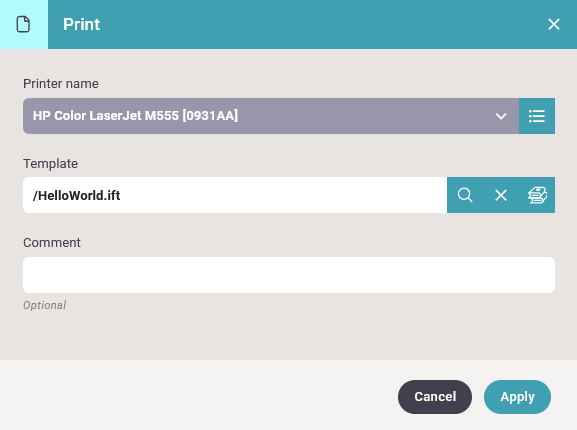
Task: Click the printer template icon beside the clear button
Action: point(537,195)
